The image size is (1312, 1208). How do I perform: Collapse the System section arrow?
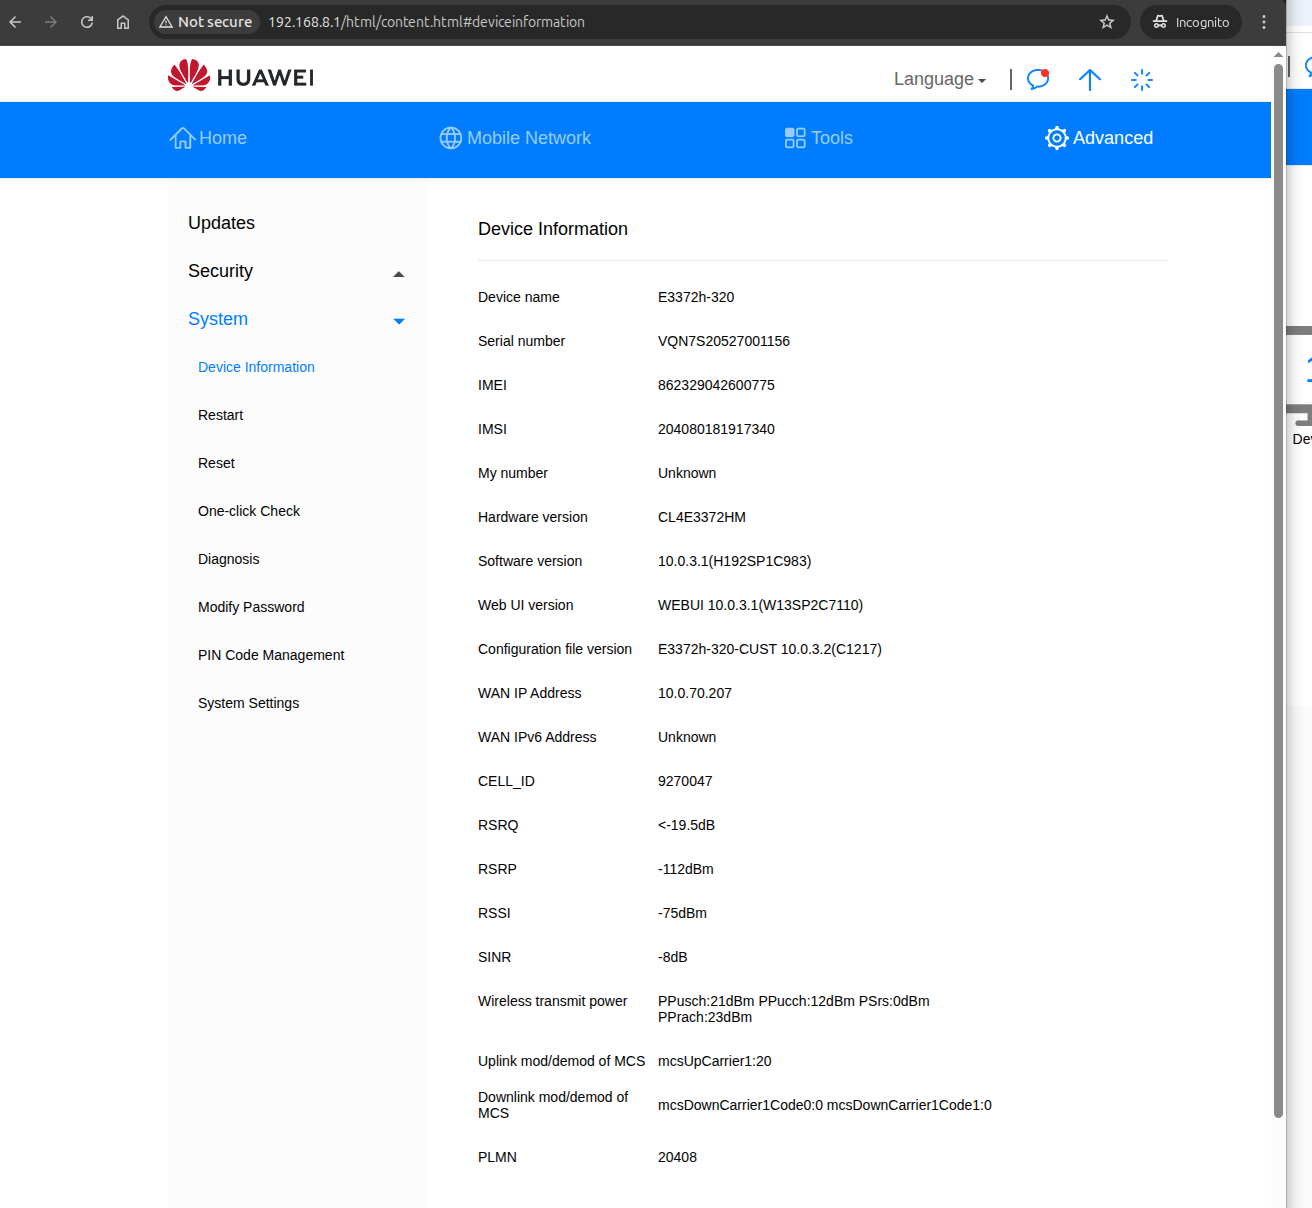(x=399, y=321)
